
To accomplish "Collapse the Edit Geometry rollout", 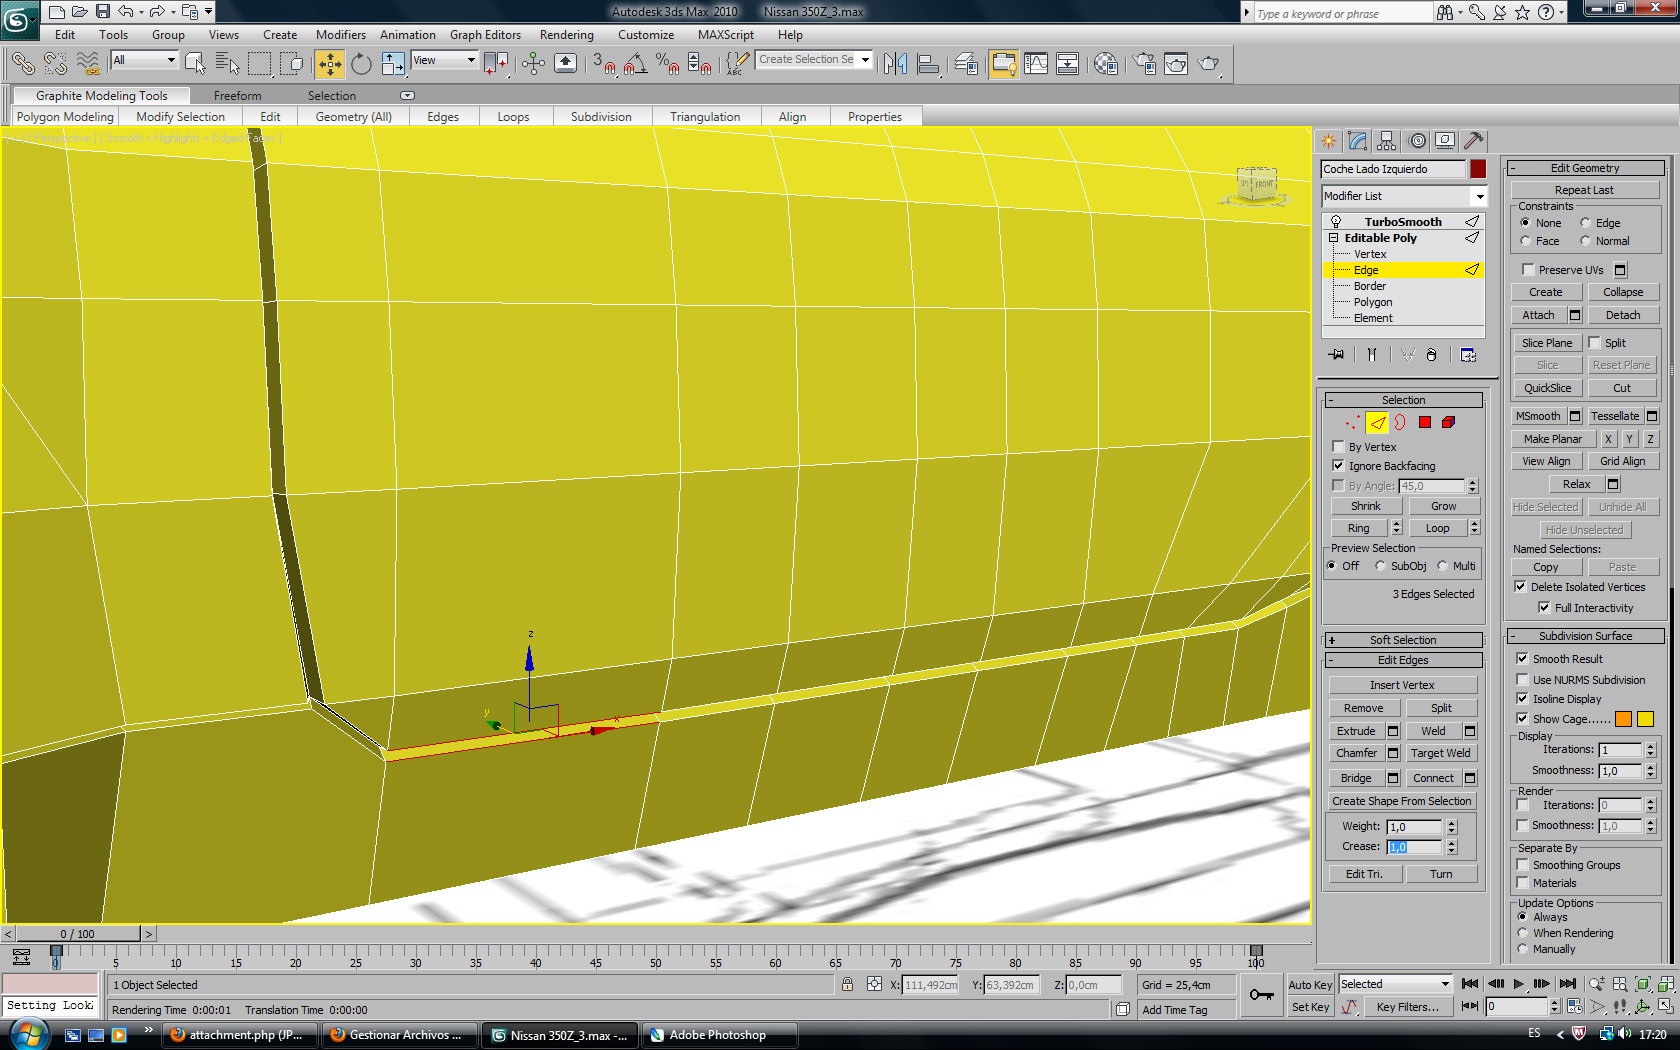I will pos(1586,168).
